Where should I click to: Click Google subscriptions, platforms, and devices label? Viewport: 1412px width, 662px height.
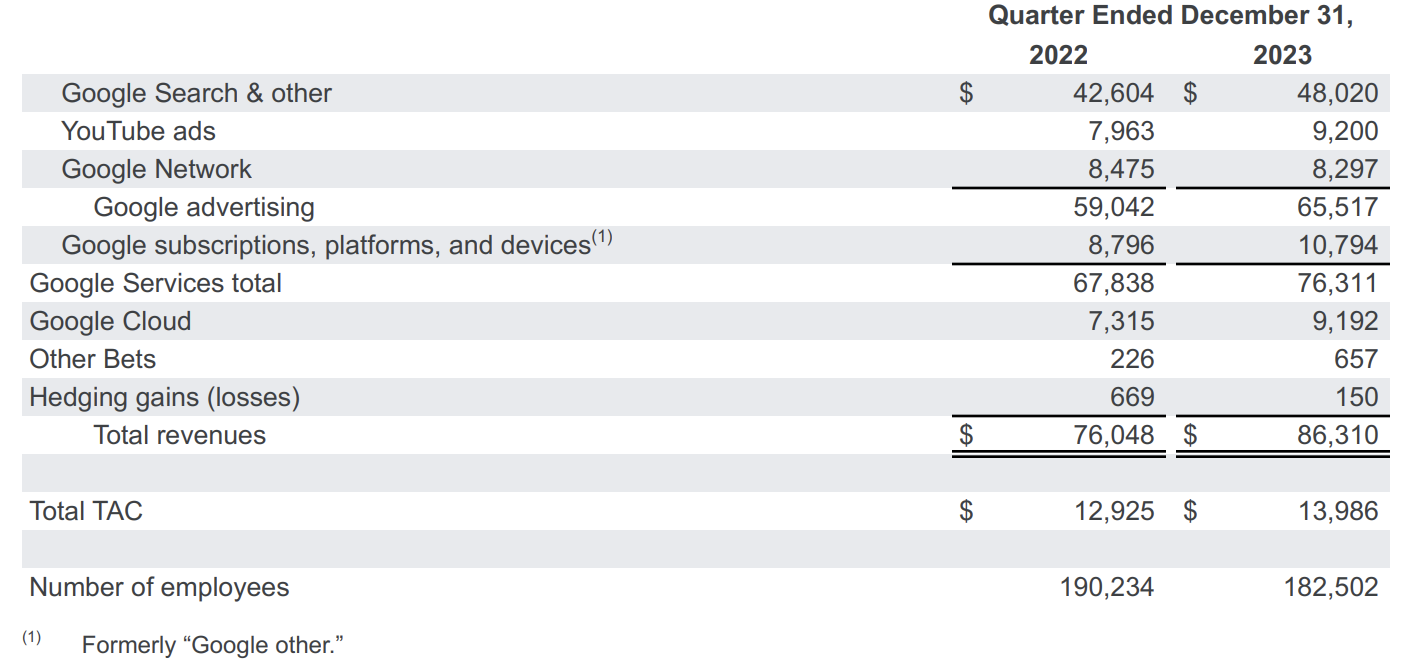click(x=326, y=245)
